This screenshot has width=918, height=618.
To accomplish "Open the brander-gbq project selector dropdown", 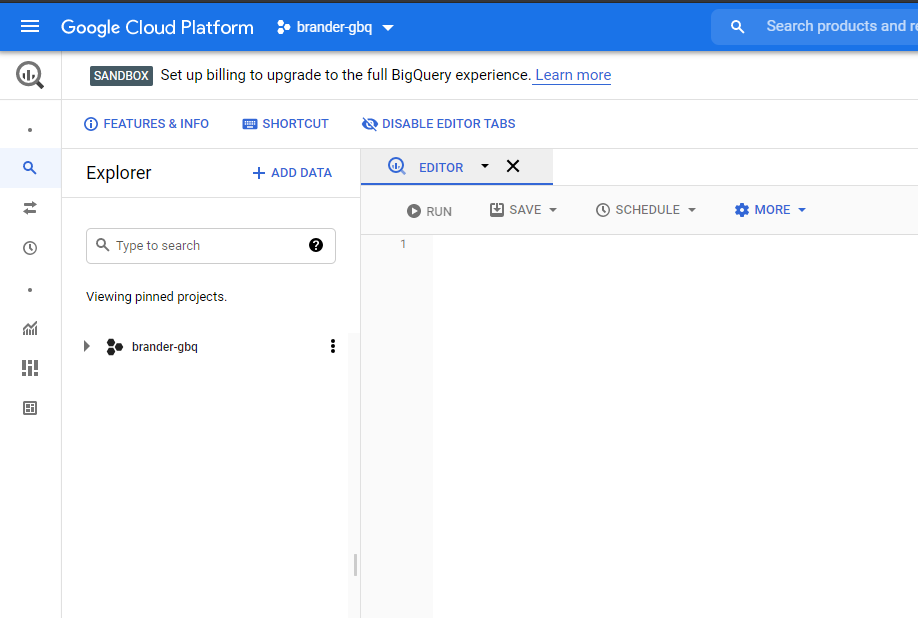I will pyautogui.click(x=335, y=27).
